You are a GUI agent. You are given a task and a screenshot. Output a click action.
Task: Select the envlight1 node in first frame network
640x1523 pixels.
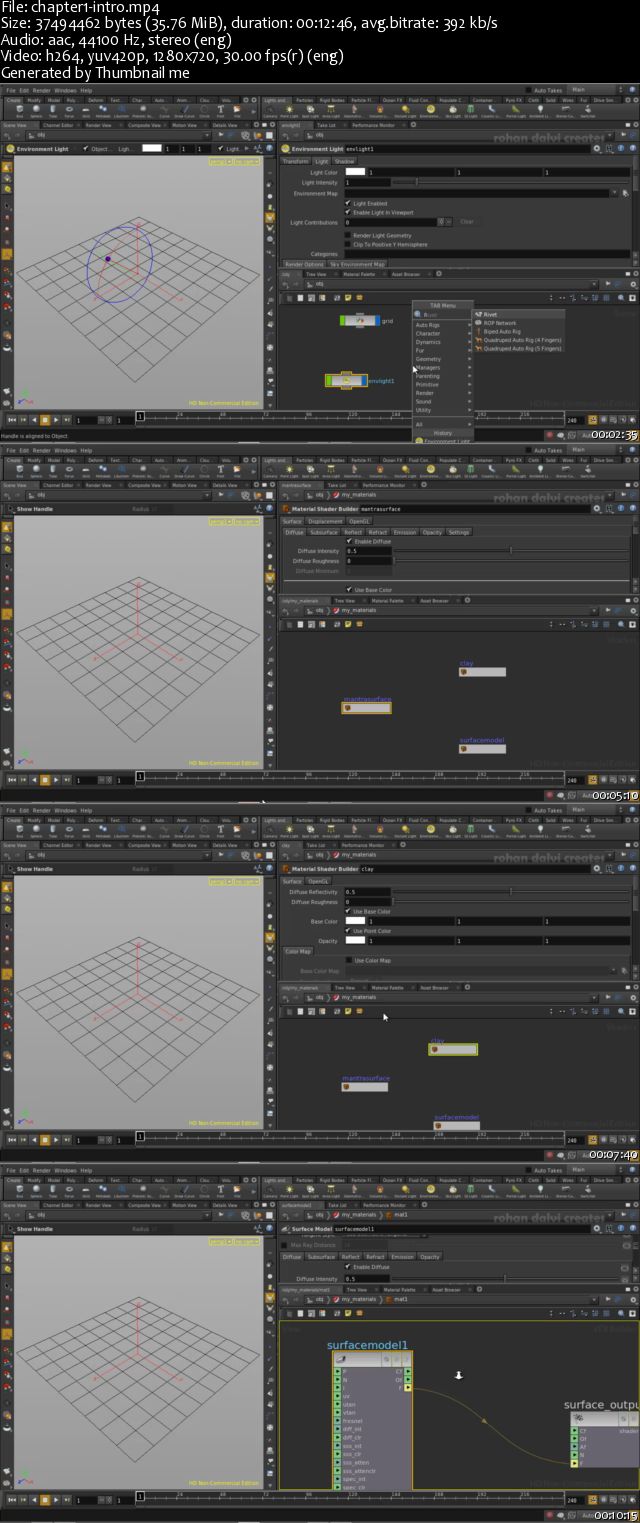(346, 381)
